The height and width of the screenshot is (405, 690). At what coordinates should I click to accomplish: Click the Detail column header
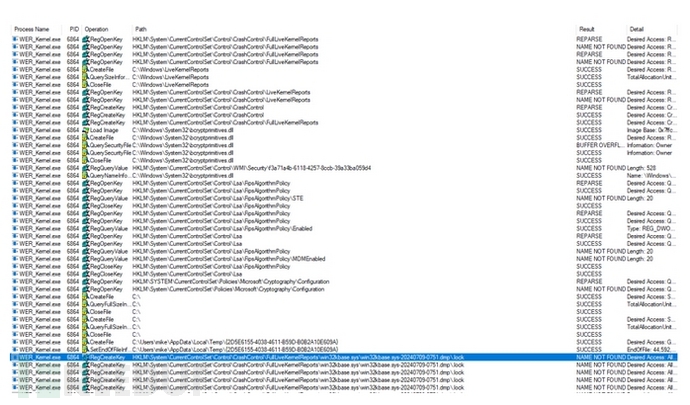click(636, 29)
